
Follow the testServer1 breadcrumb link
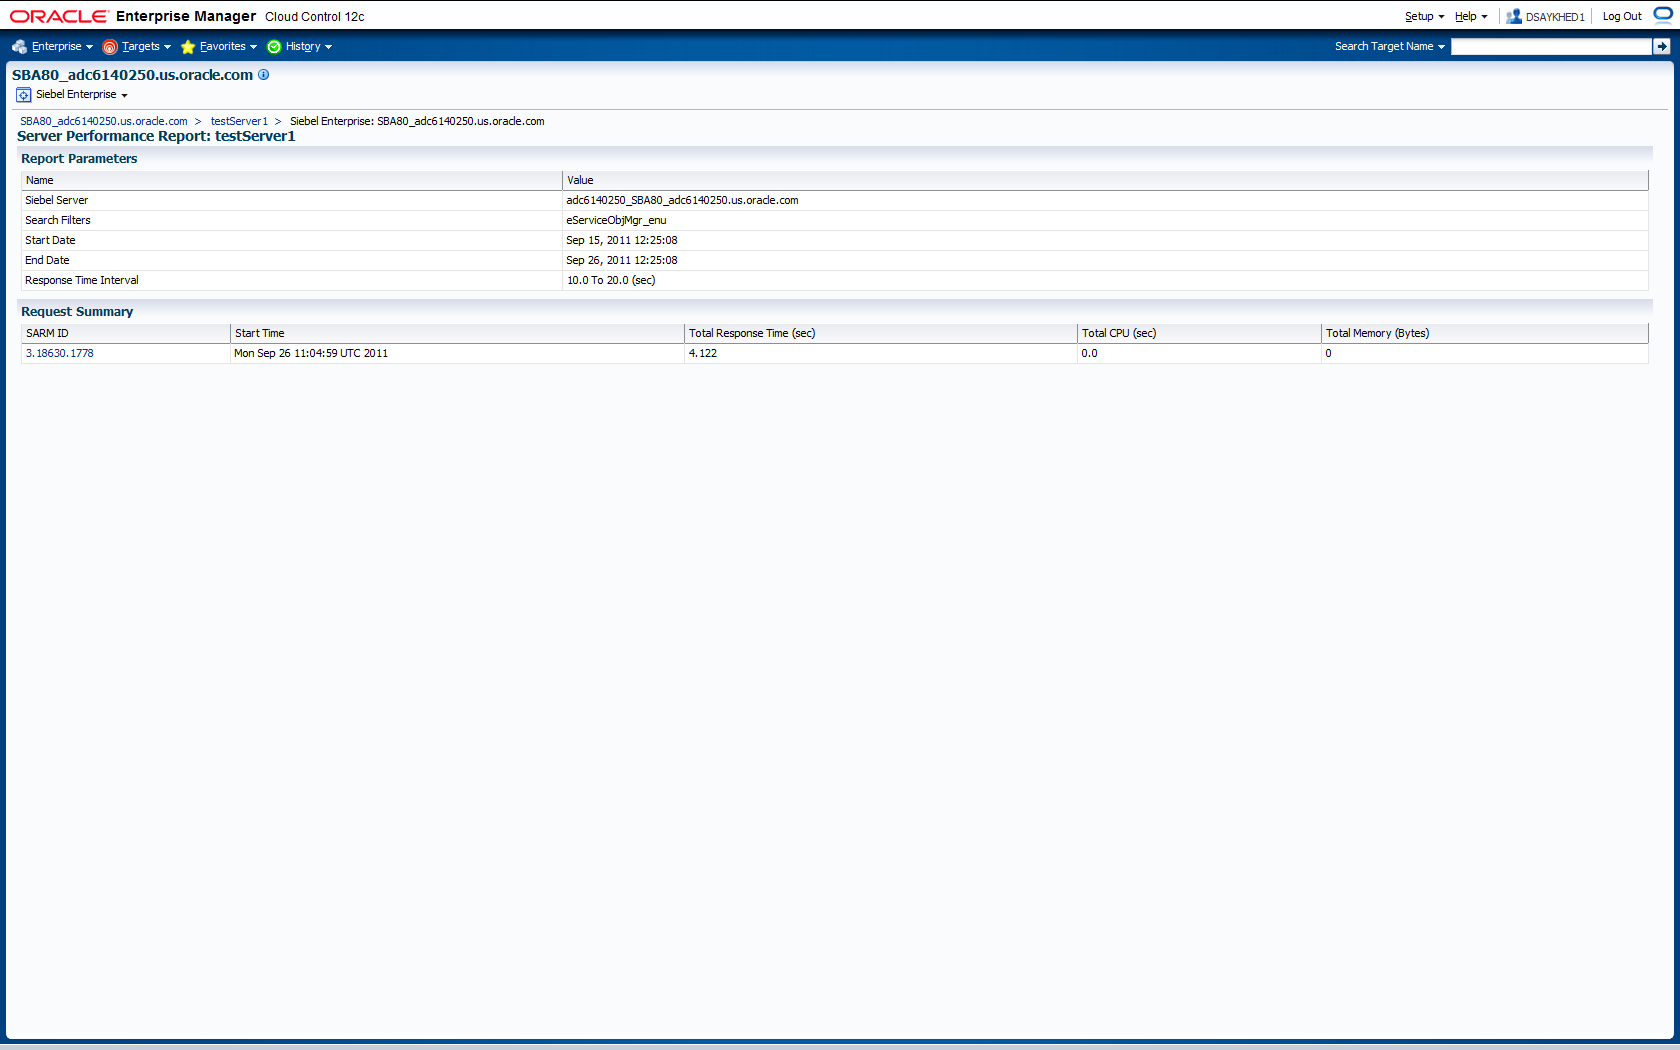pos(239,121)
